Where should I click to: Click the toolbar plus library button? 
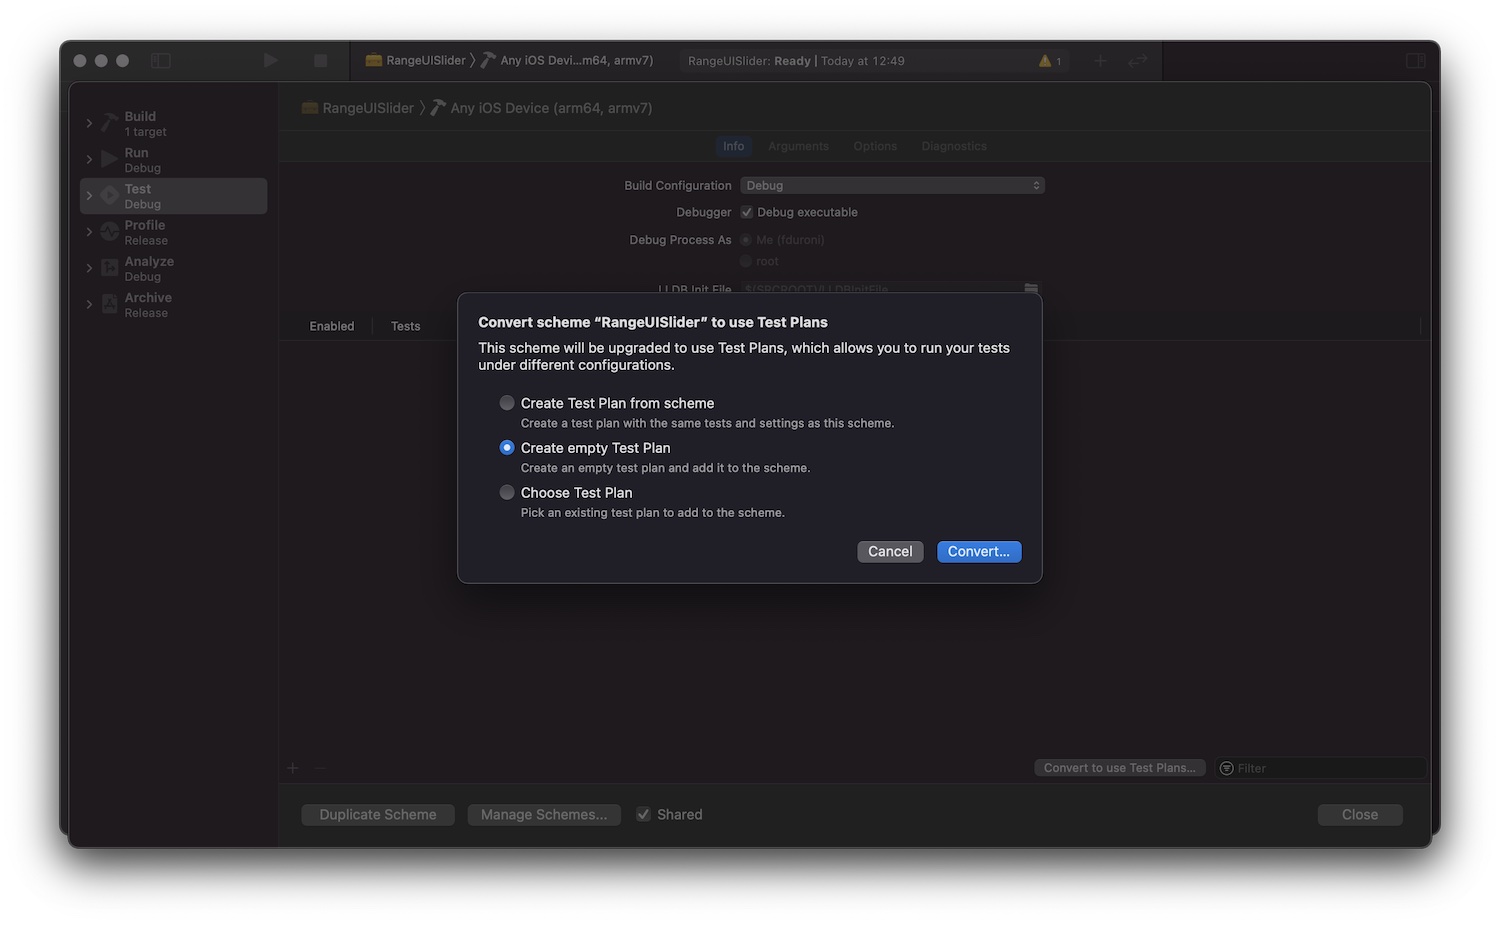click(1100, 61)
